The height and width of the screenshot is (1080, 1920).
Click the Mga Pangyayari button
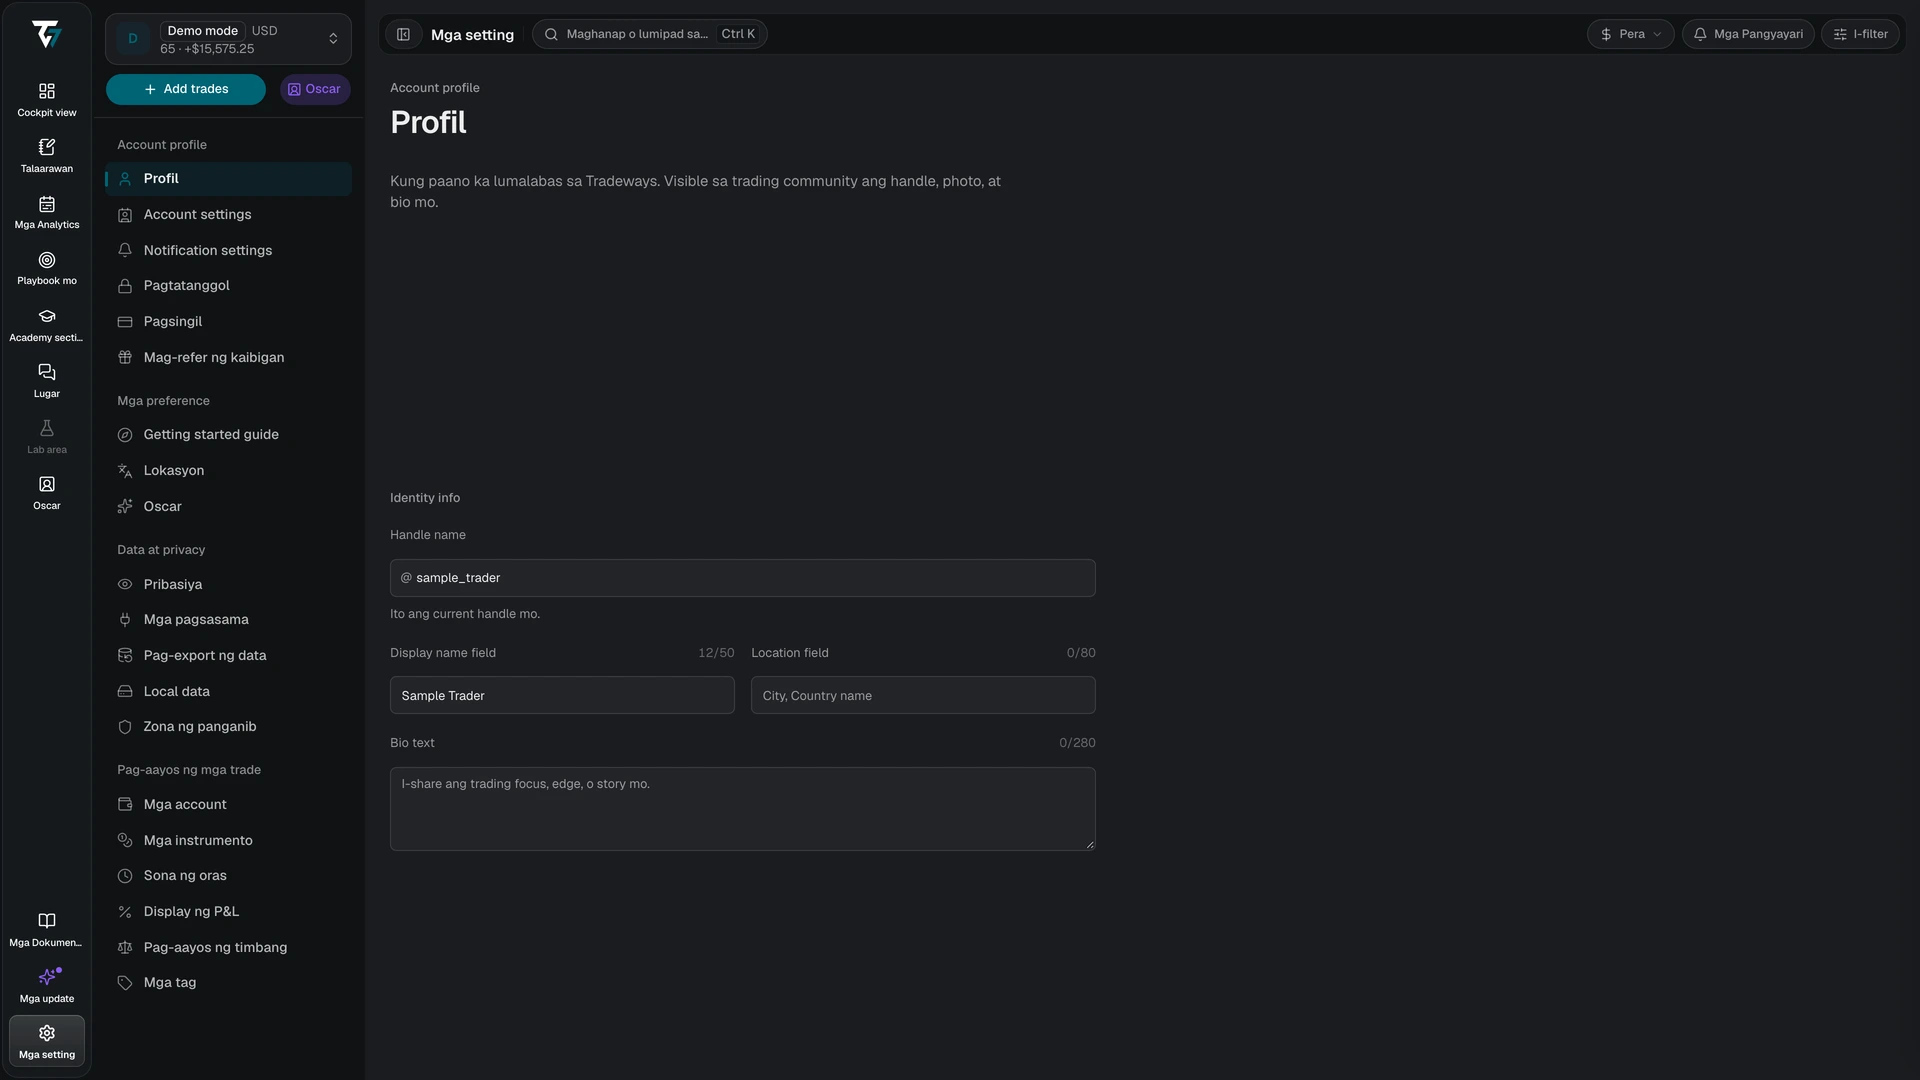coord(1748,34)
